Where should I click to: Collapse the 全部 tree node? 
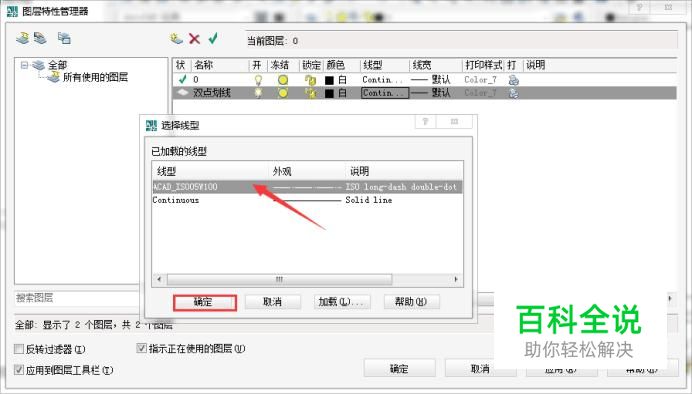coord(24,65)
